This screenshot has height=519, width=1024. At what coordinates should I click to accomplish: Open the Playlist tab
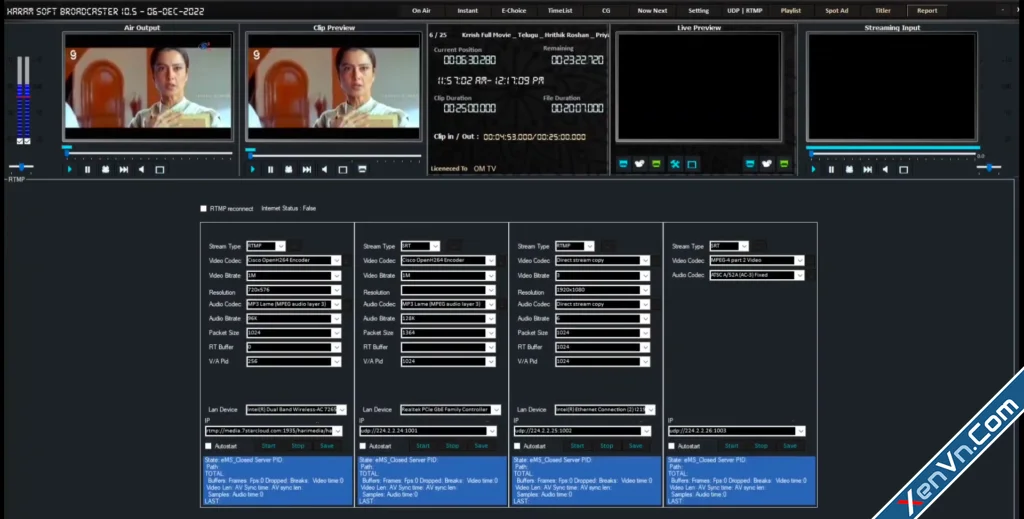click(791, 10)
